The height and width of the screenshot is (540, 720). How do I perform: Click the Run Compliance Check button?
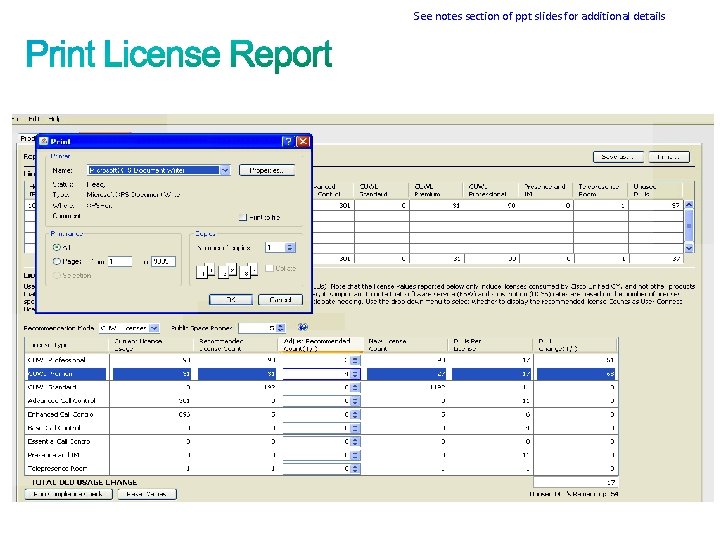coord(68,494)
